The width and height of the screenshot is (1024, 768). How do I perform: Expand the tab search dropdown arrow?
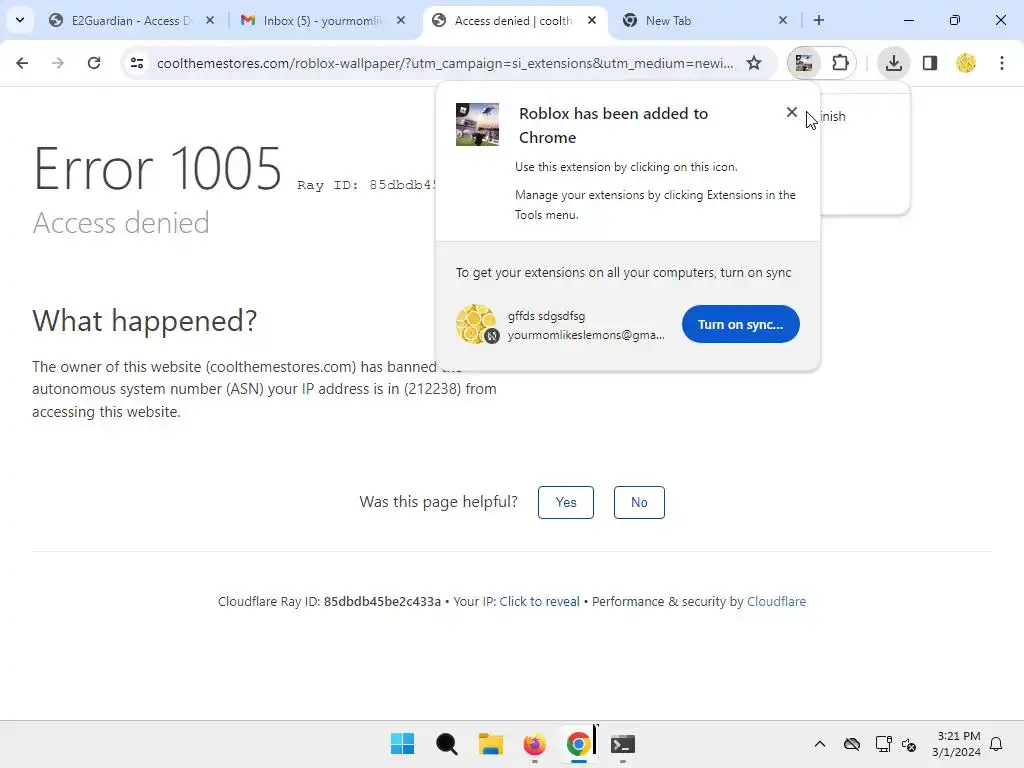coord(20,20)
